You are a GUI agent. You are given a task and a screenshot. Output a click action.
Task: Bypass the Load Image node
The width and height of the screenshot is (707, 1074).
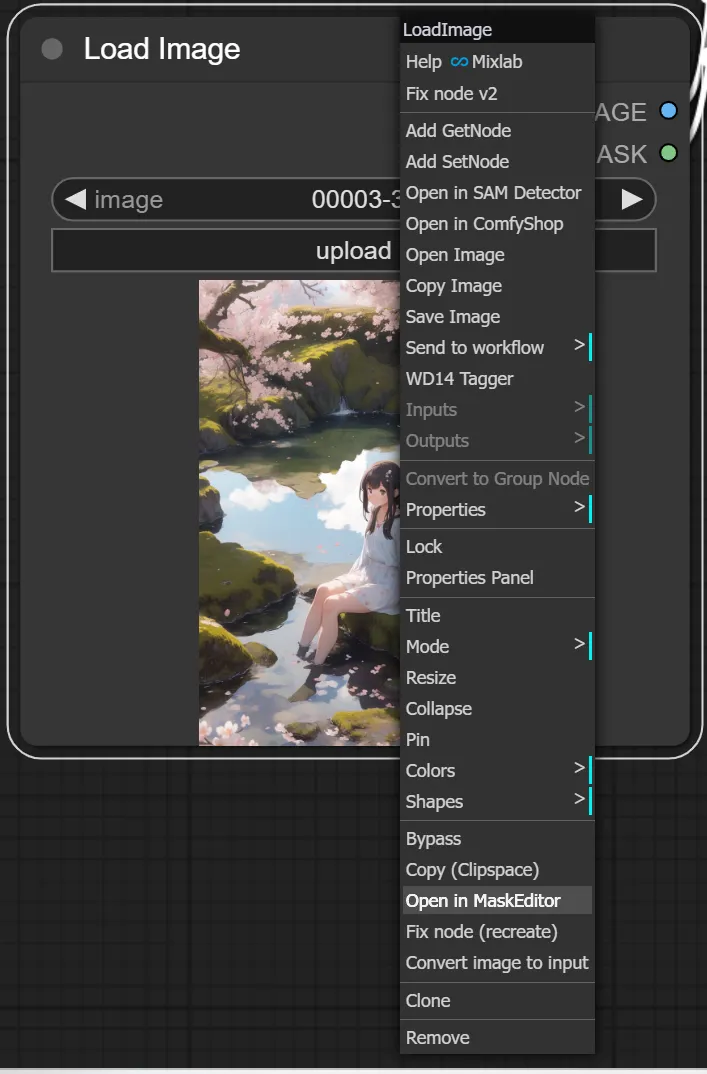[497, 839]
